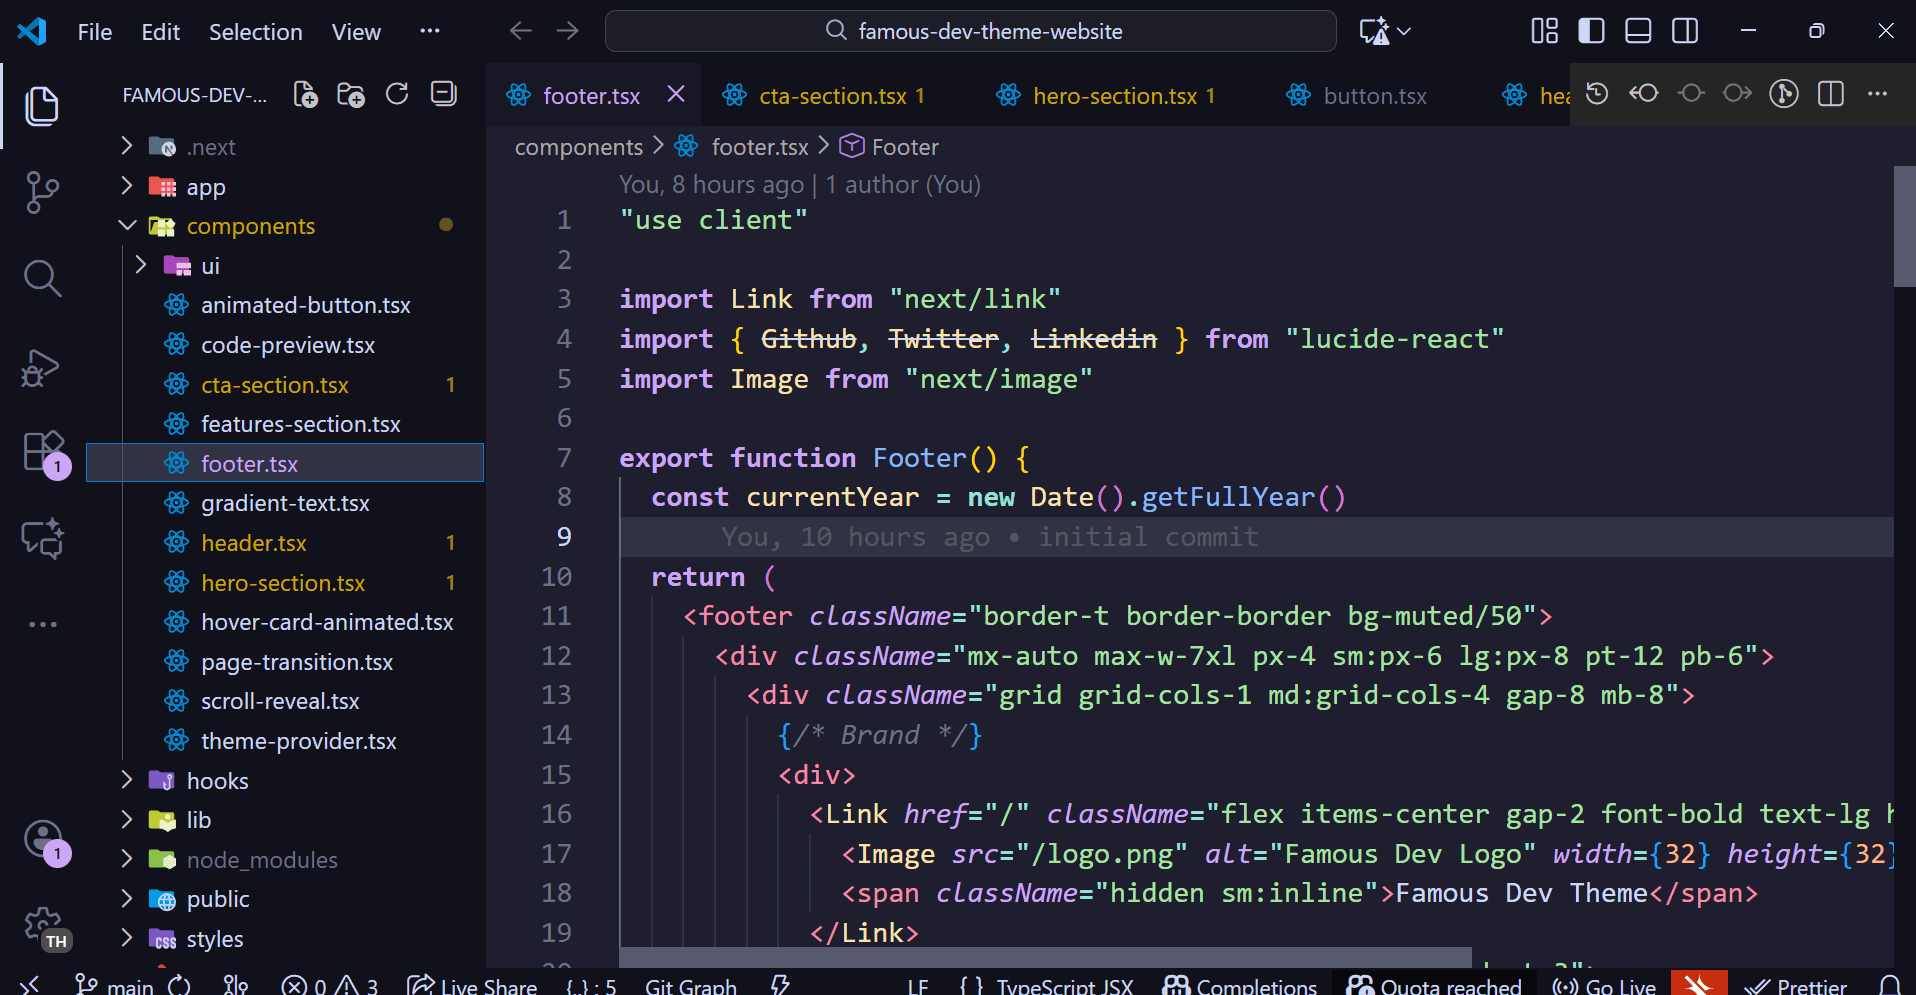The height and width of the screenshot is (995, 1916).
Task: Click the editor's vertical scrollbar
Action: [1904, 227]
